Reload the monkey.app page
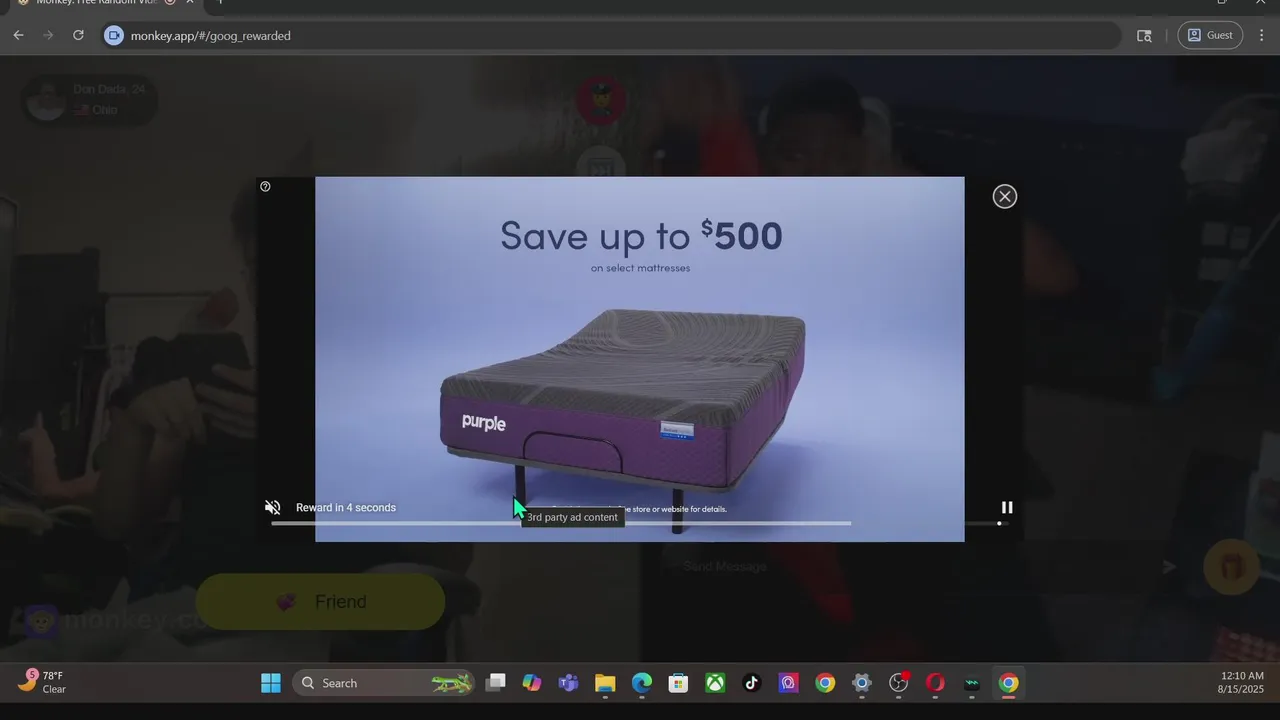Viewport: 1280px width, 720px height. pyautogui.click(x=78, y=35)
